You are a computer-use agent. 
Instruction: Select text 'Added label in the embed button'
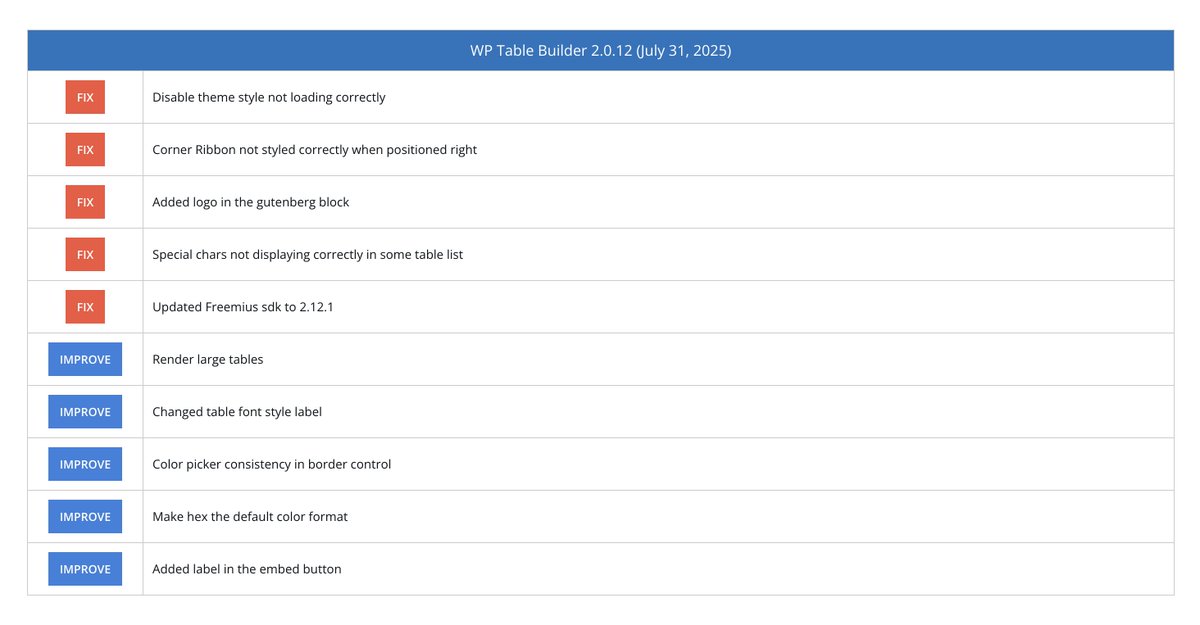[x=247, y=569]
